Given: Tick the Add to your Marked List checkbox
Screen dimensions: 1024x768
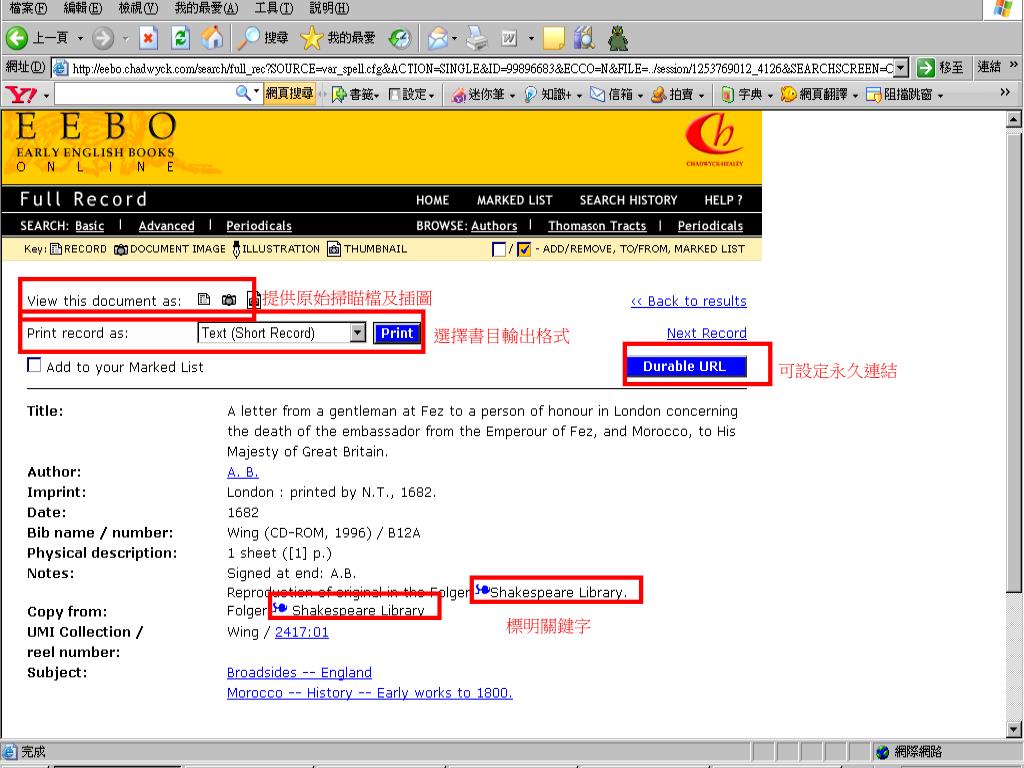Looking at the screenshot, I should [34, 365].
